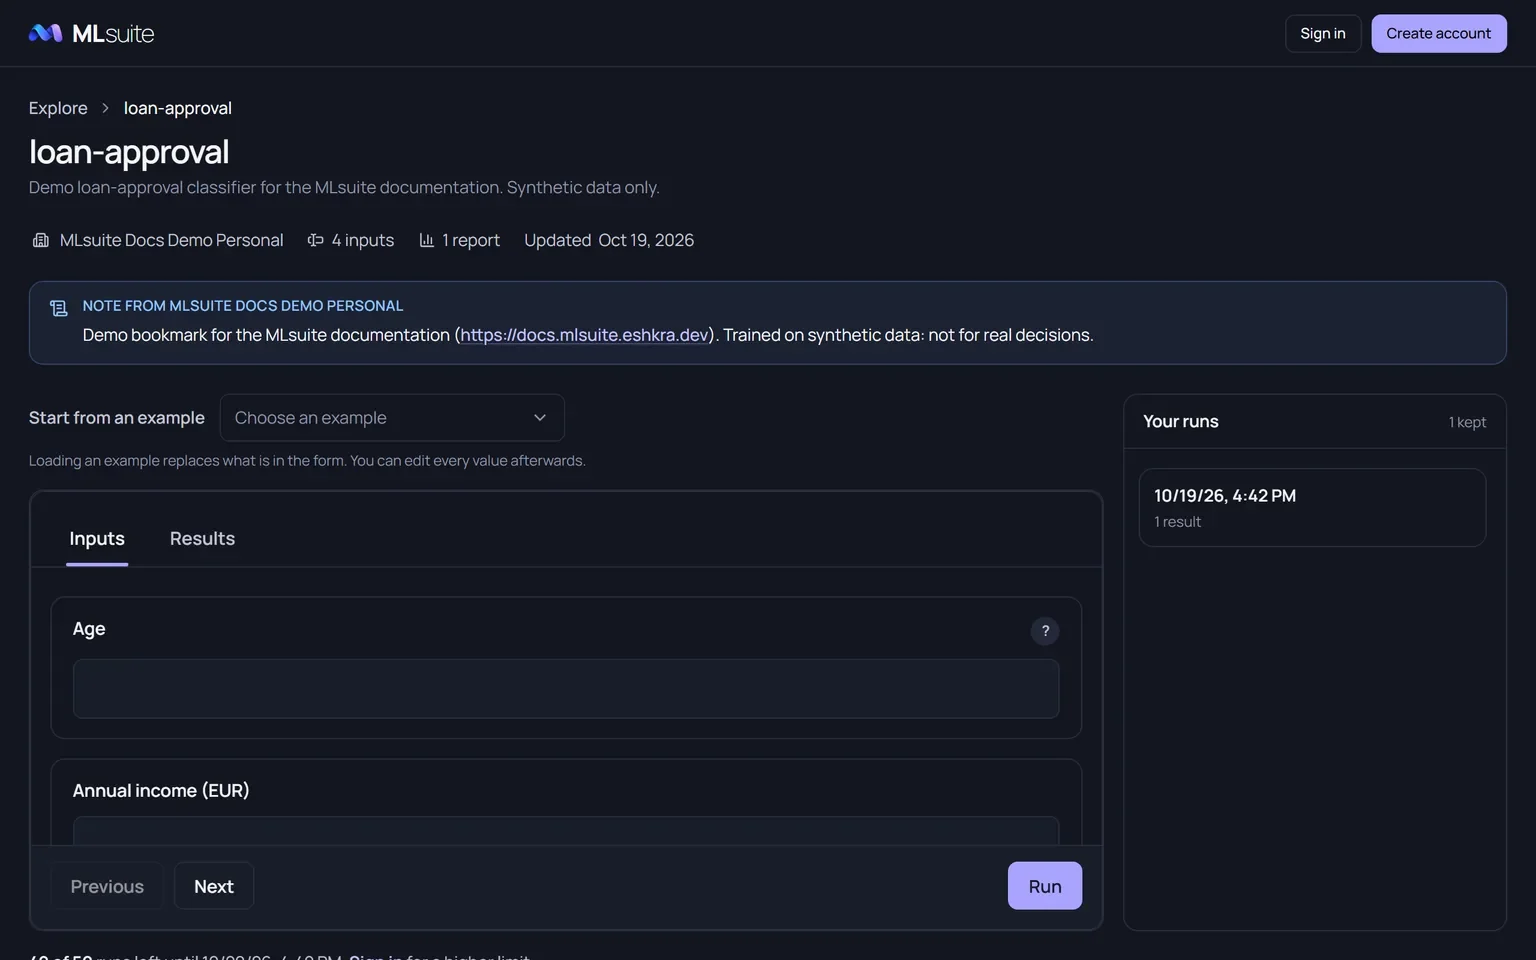The image size is (1536, 960).
Task: Focus the Age input field
Action: (566, 688)
